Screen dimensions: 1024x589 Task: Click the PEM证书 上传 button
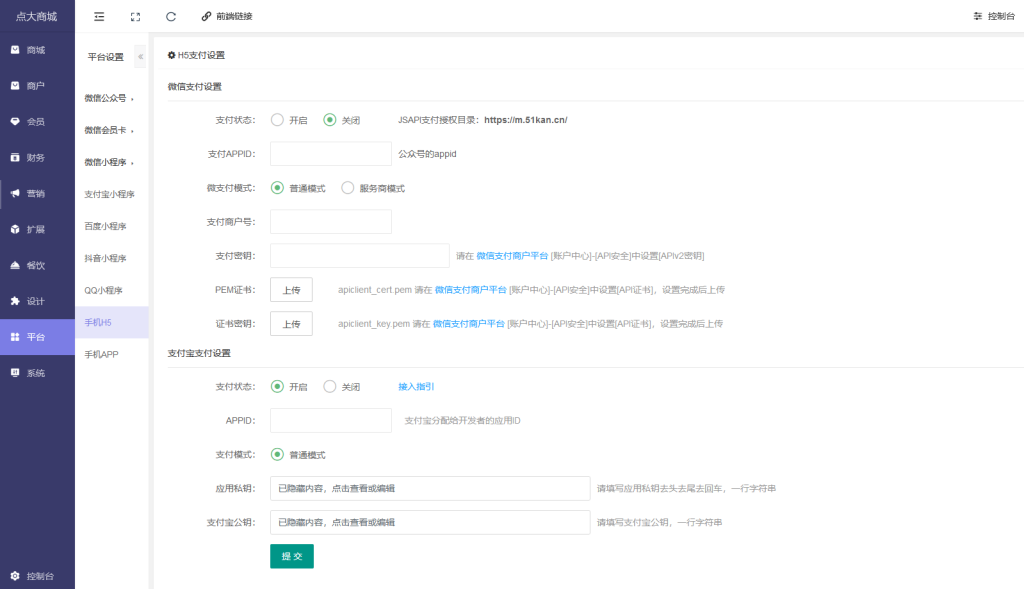291,290
